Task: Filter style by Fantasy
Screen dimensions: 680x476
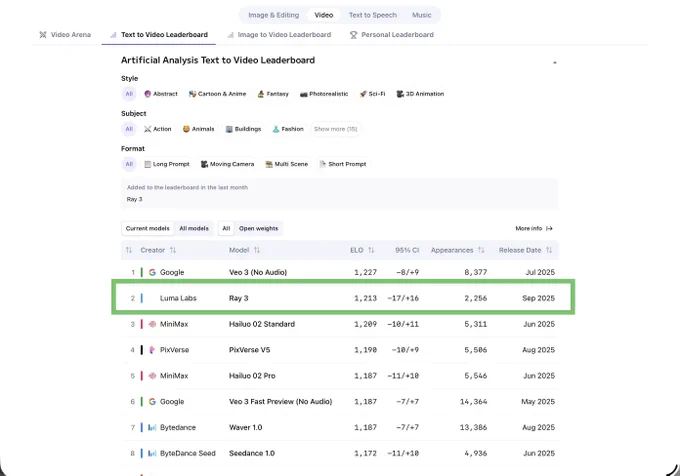Action: point(273,94)
